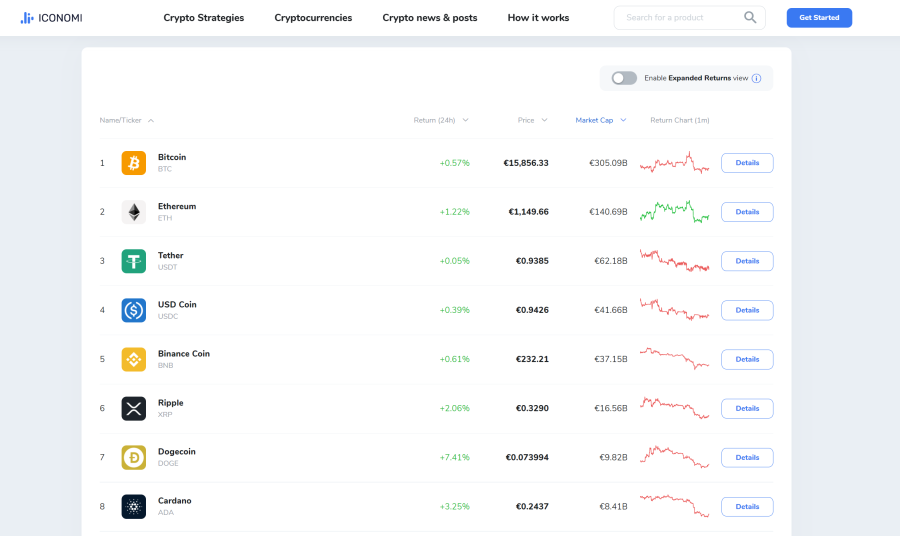Screen dimensions: 900x536
Task: Toggle the Expanded Returns view switch
Action: (624, 78)
